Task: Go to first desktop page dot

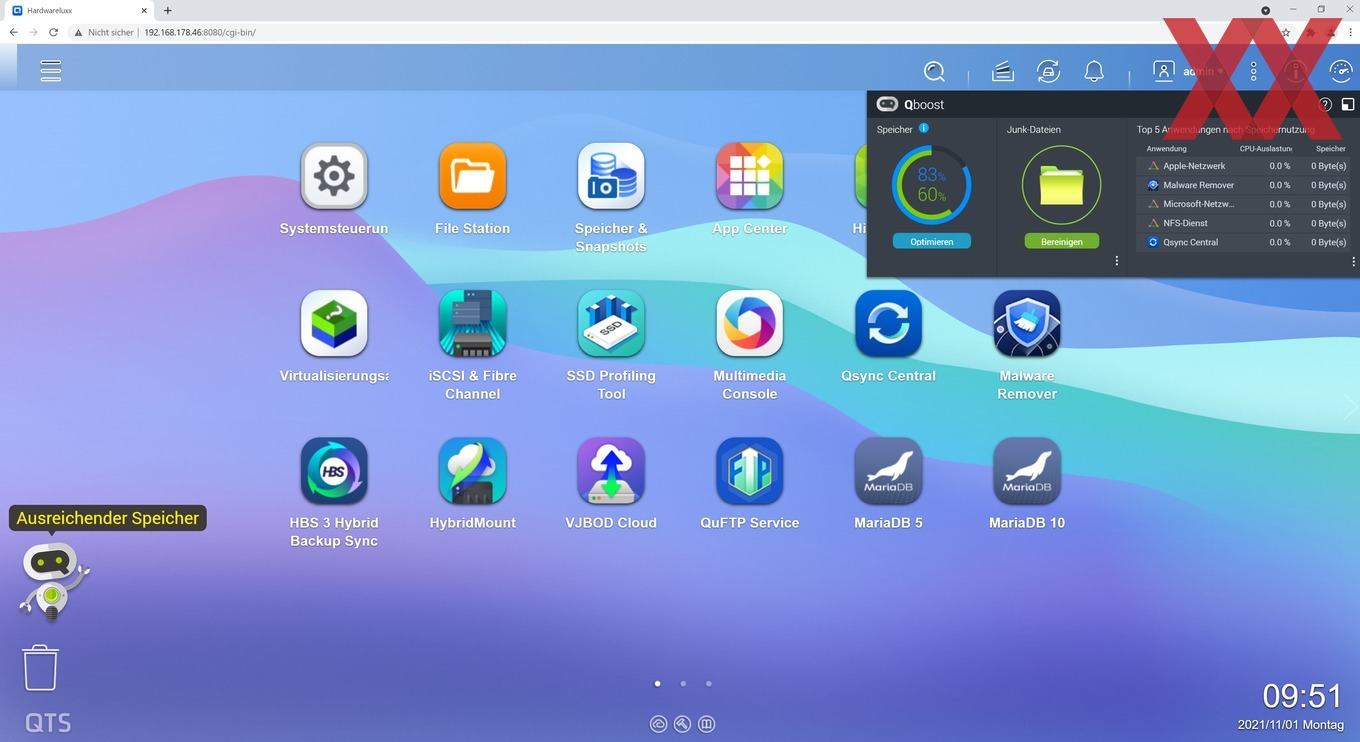Action: 657,684
